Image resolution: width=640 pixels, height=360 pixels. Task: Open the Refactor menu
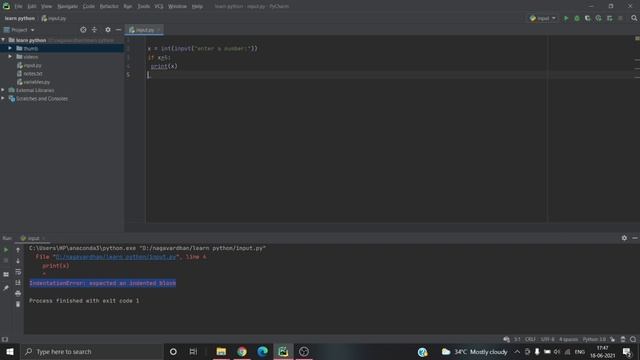(109, 7)
